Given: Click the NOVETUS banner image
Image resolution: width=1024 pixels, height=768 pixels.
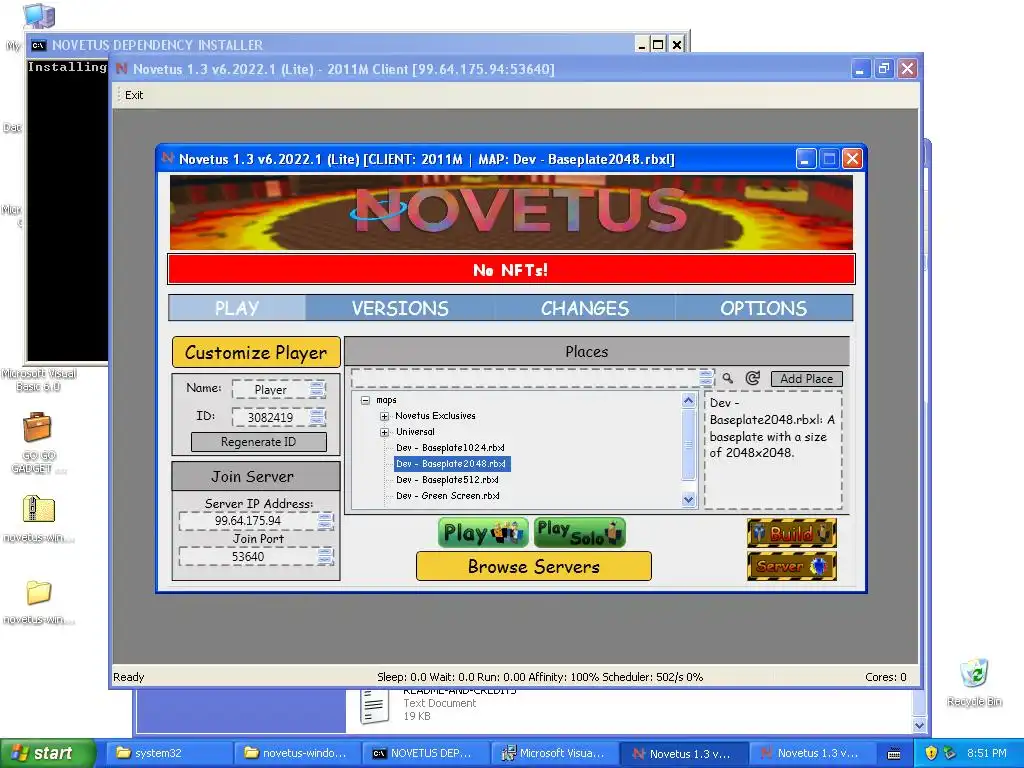Looking at the screenshot, I should tap(511, 212).
